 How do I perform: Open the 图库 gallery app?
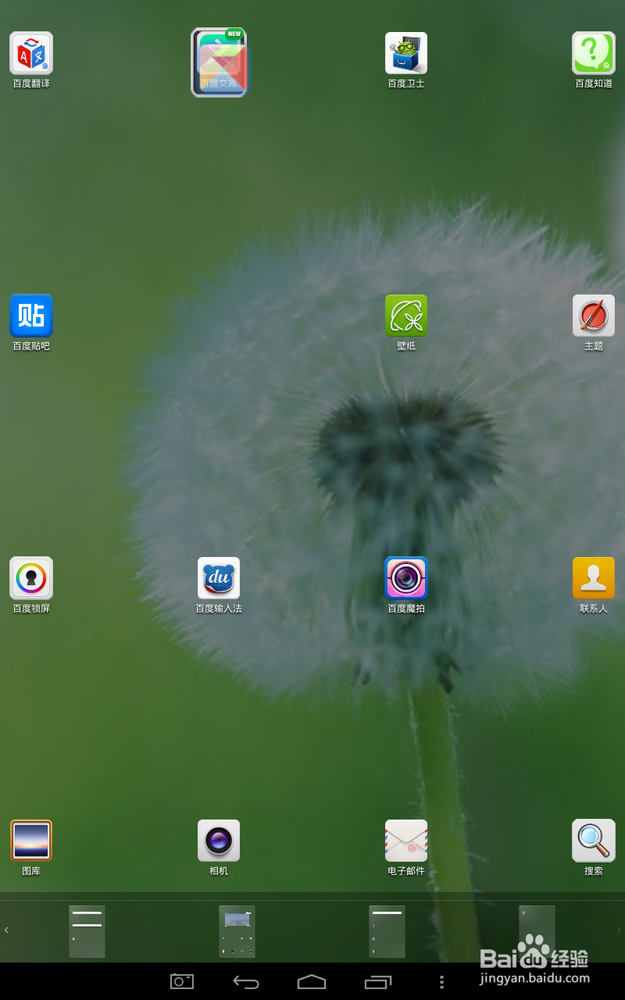pyautogui.click(x=31, y=841)
